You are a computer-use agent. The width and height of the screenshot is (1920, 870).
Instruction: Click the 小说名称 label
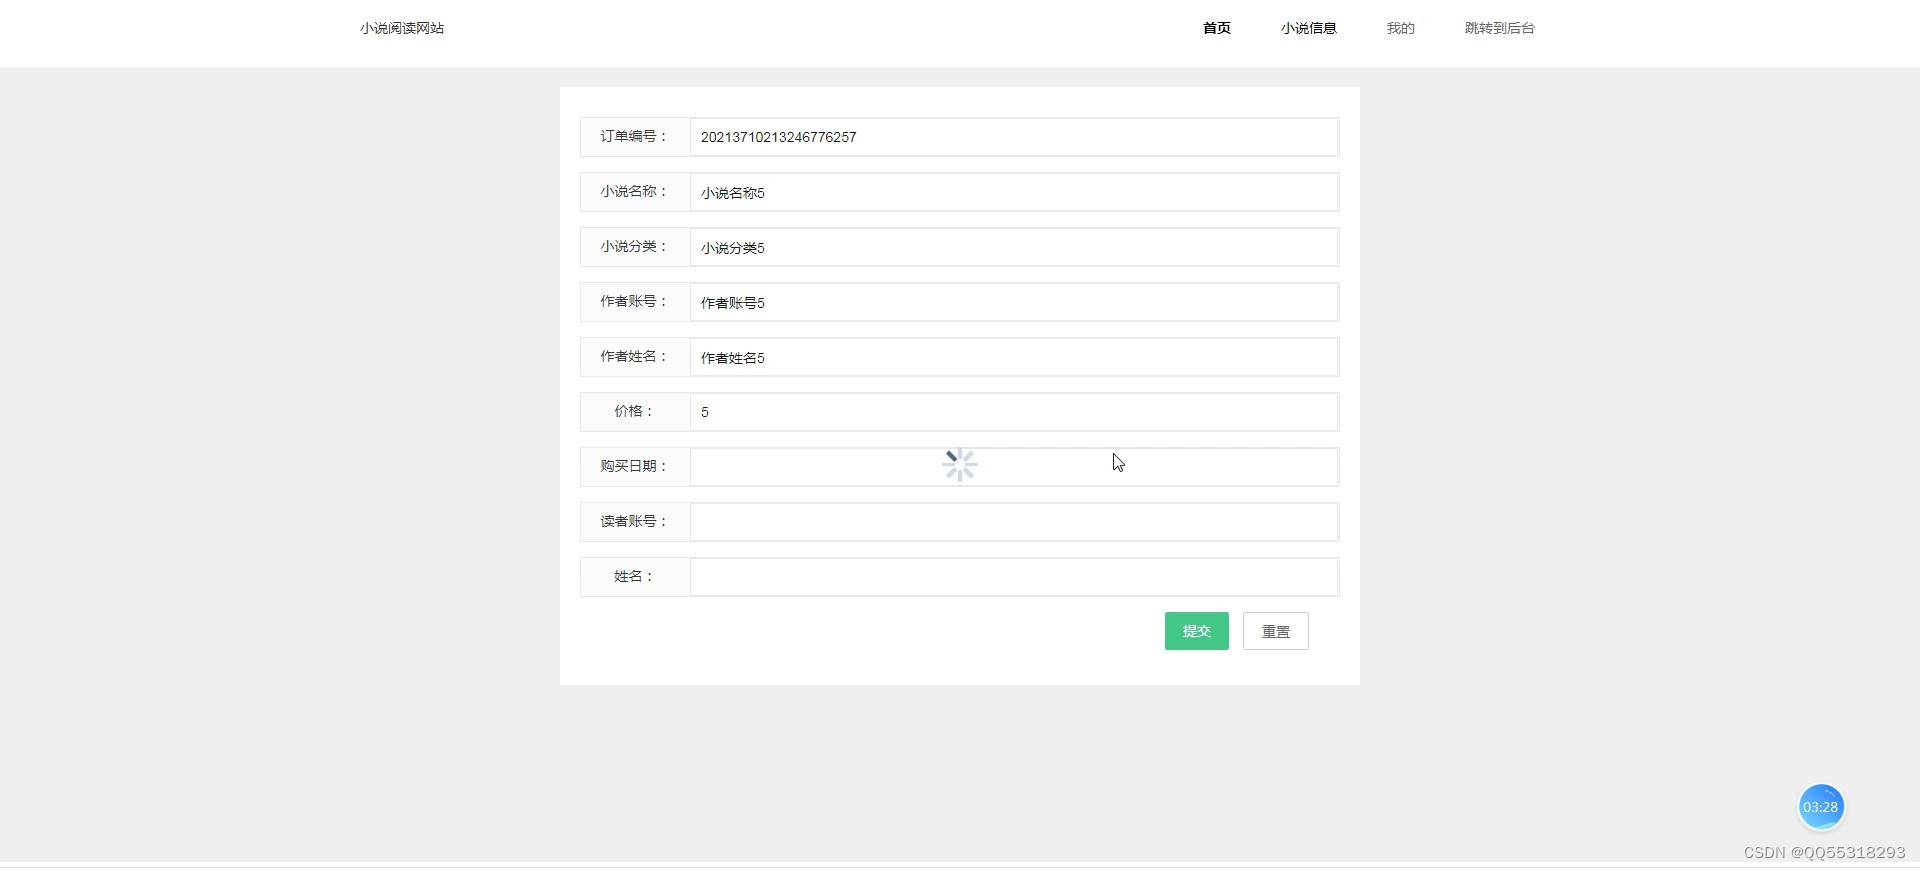[x=634, y=191]
